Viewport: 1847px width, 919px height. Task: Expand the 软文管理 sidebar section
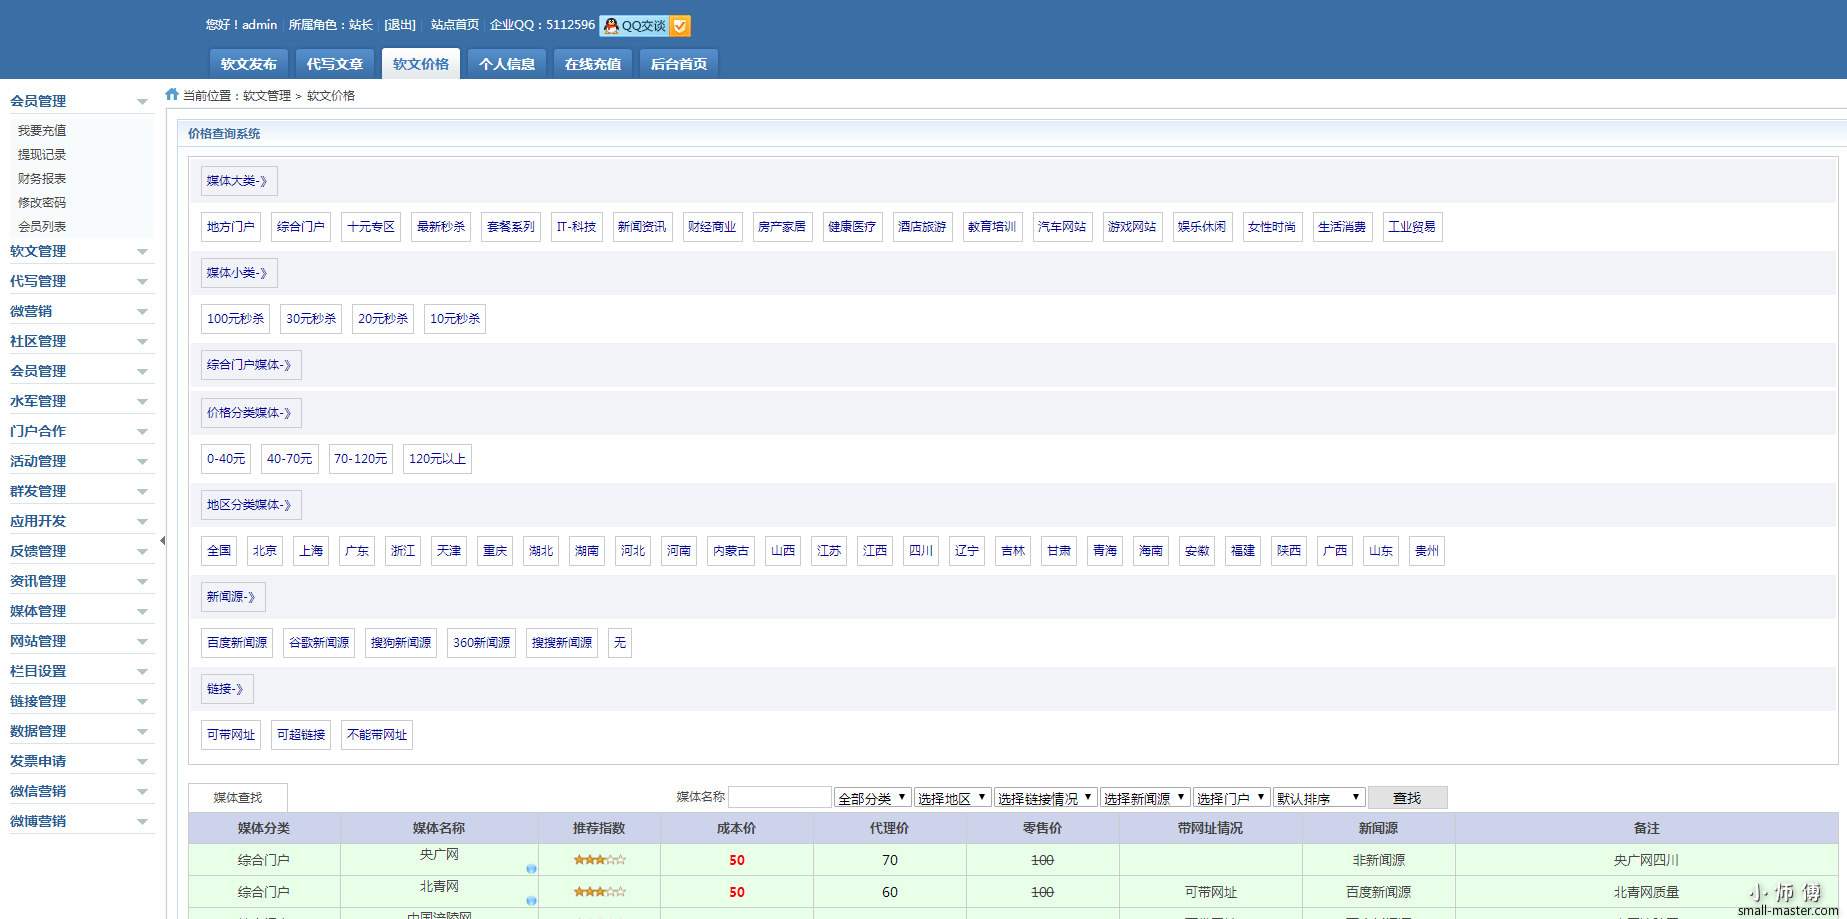80,251
